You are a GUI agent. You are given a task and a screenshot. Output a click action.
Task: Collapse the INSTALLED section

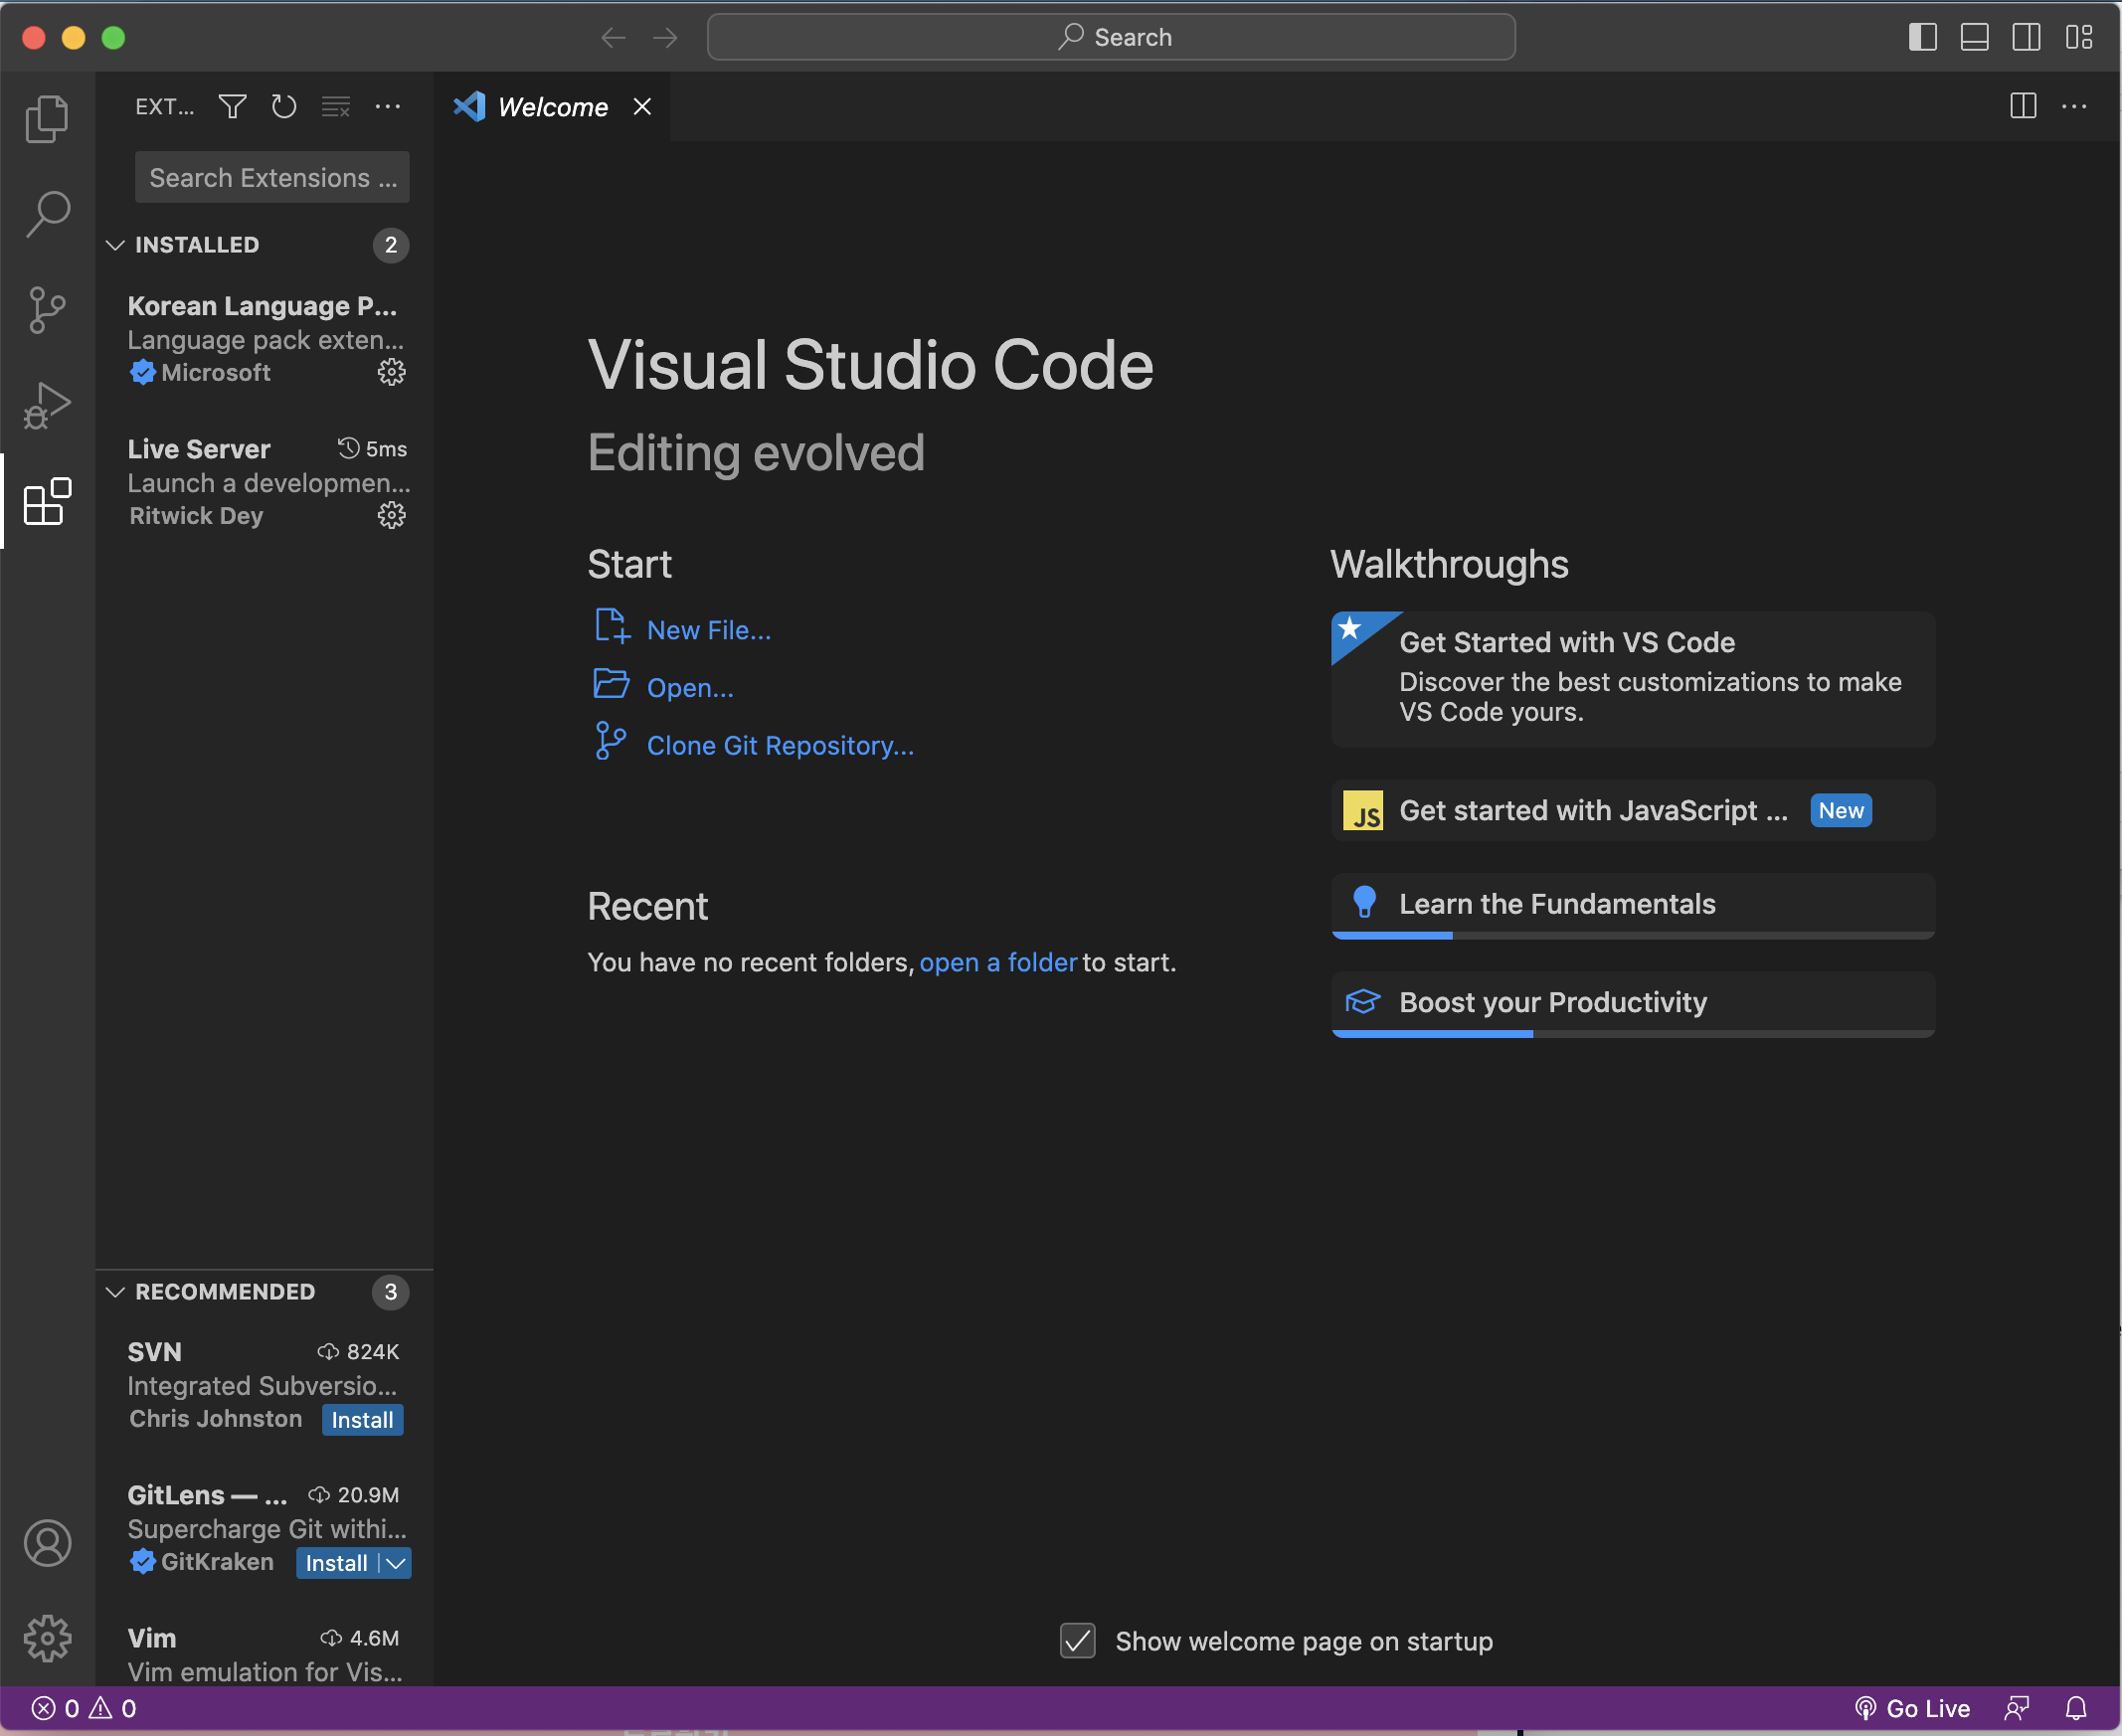point(115,245)
